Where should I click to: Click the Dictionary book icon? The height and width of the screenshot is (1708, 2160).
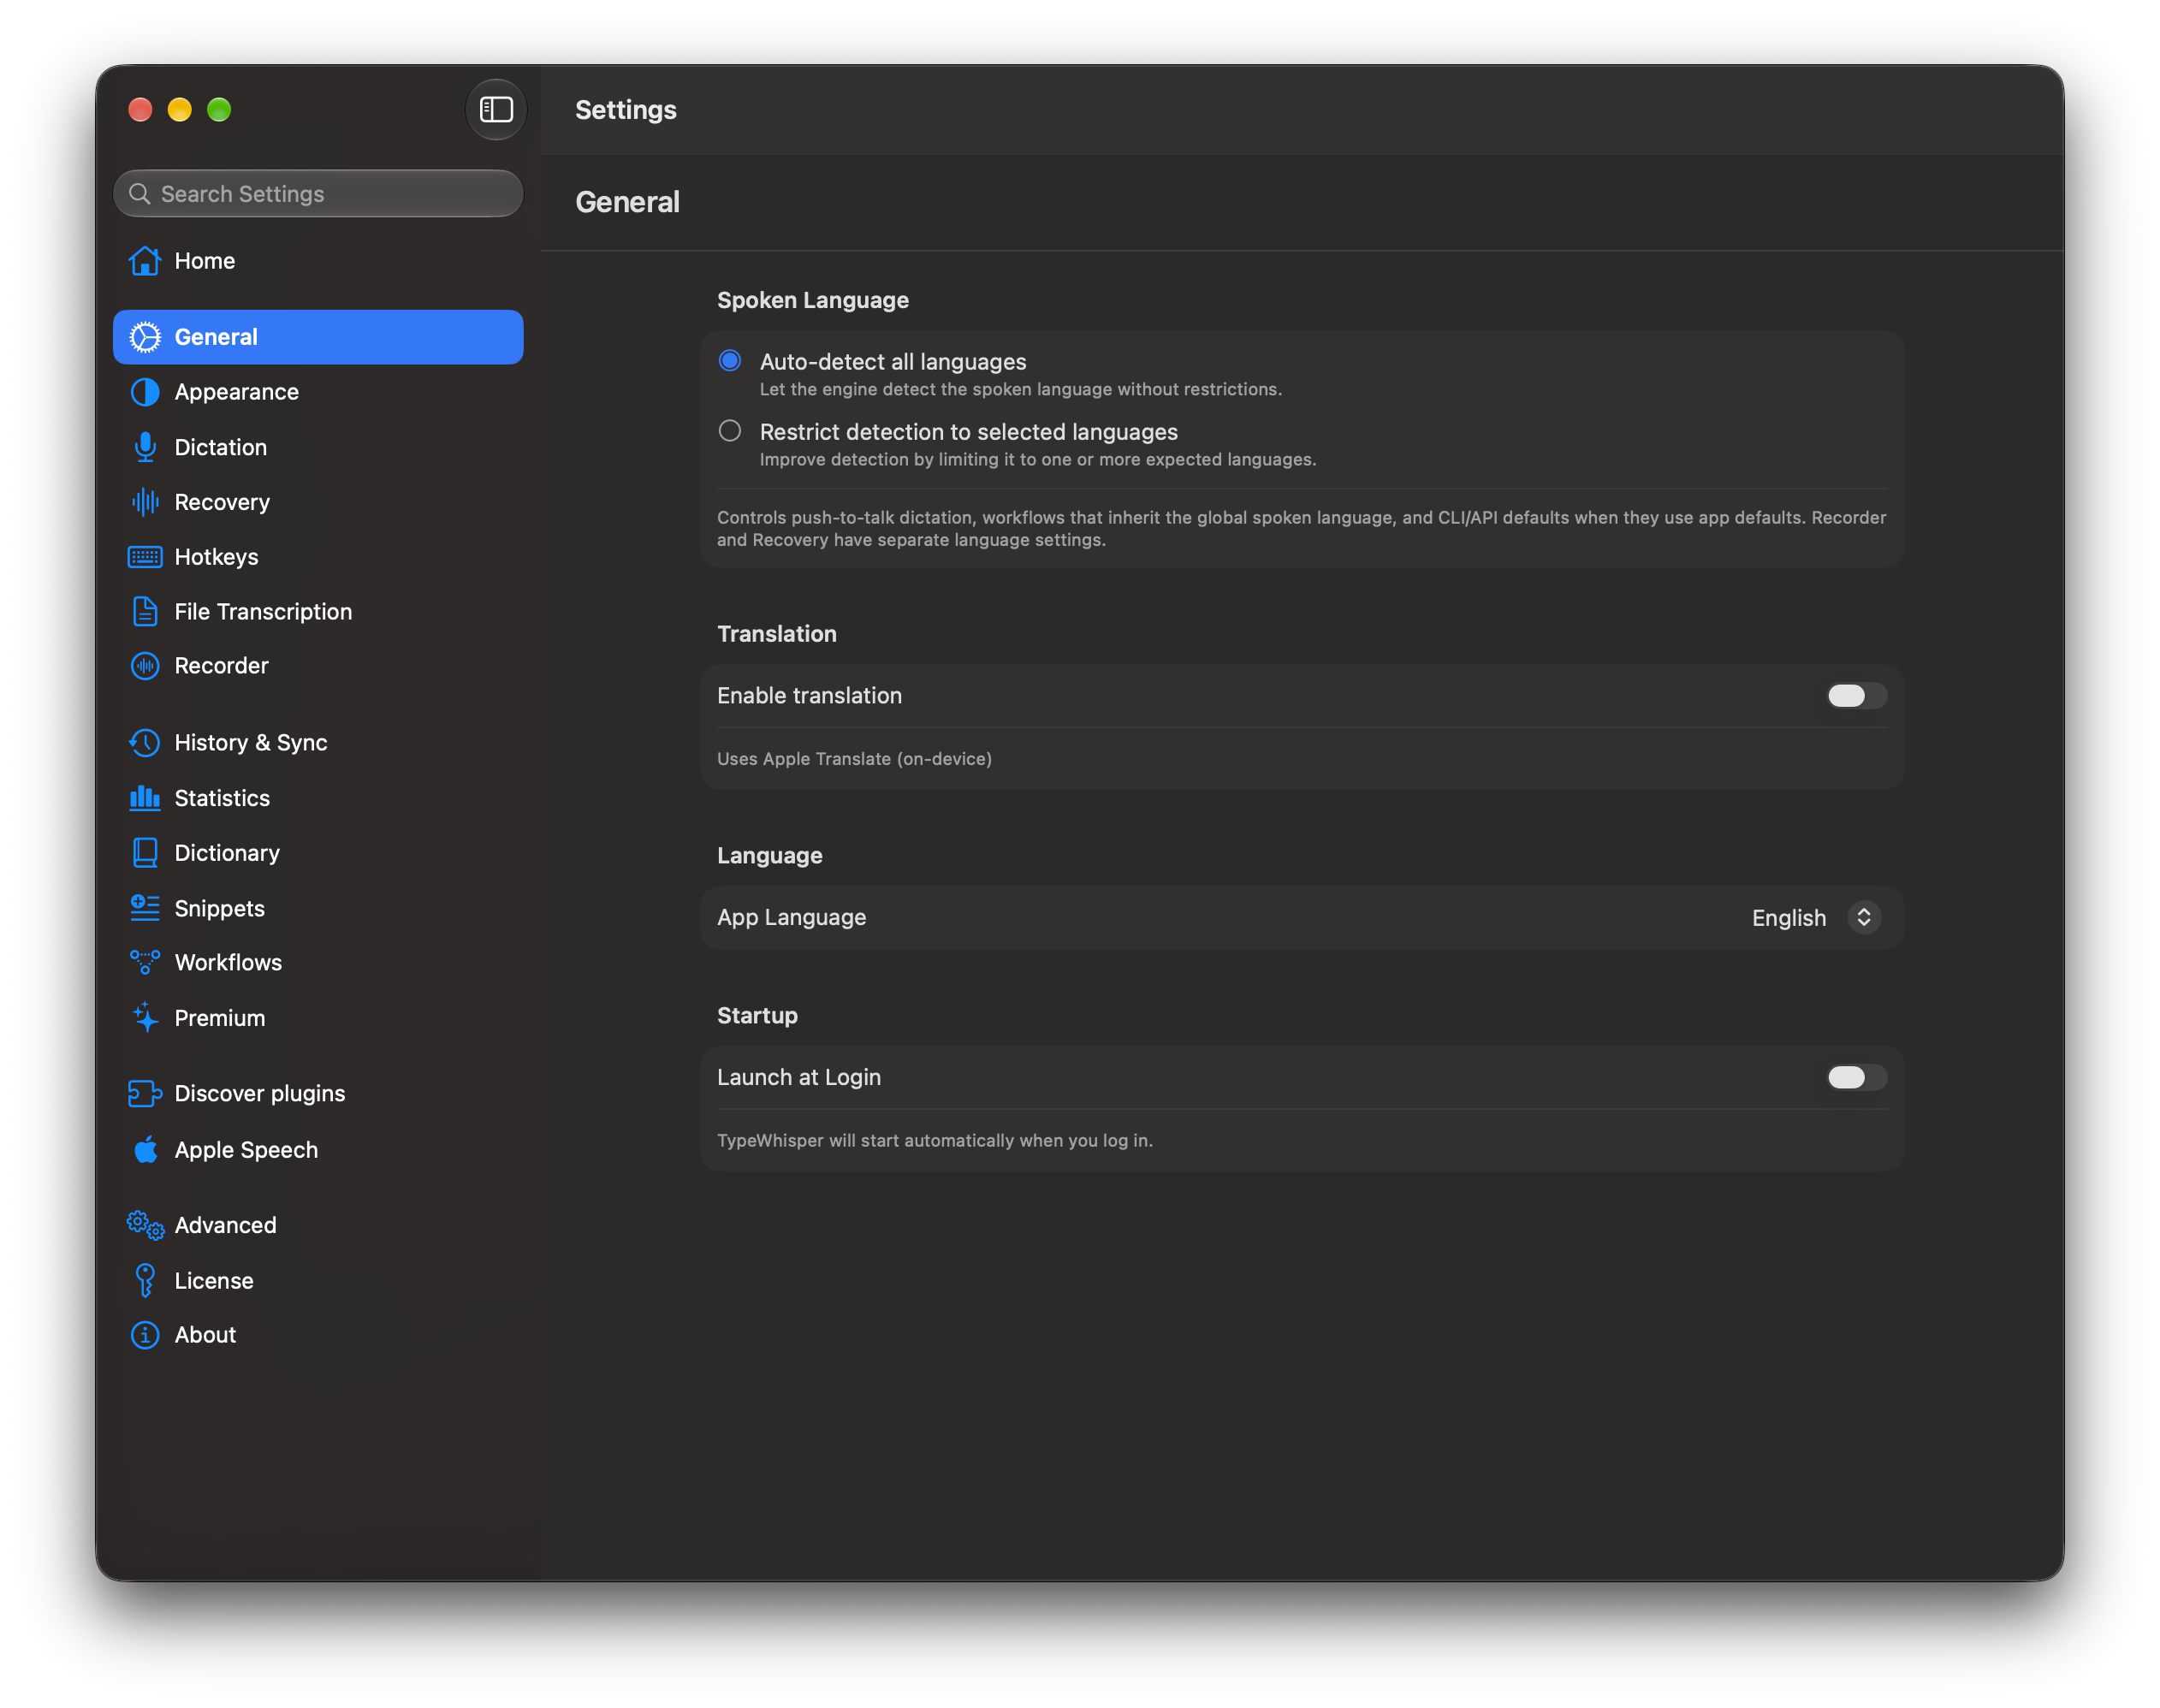[x=145, y=853]
